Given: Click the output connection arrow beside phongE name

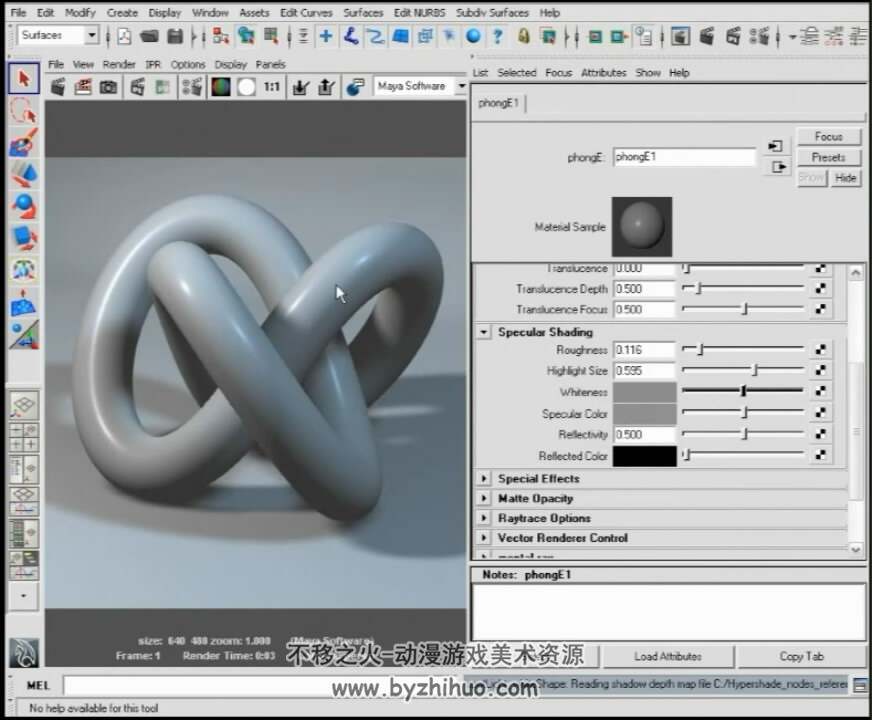Looking at the screenshot, I should (x=779, y=167).
